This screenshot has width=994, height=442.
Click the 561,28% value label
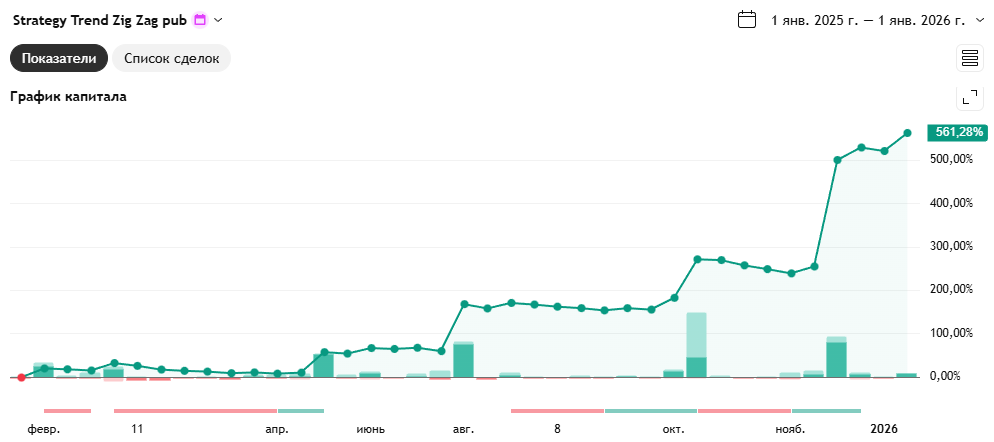coord(959,132)
